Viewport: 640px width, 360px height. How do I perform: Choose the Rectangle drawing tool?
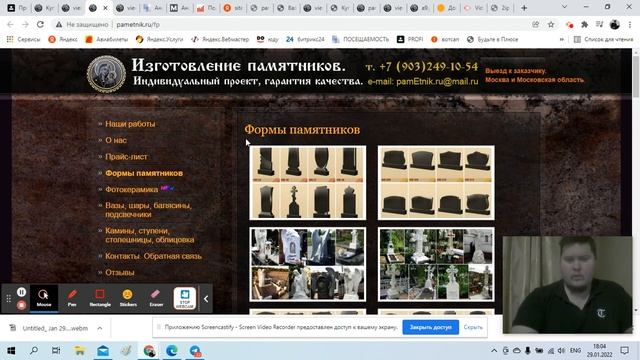(100, 298)
